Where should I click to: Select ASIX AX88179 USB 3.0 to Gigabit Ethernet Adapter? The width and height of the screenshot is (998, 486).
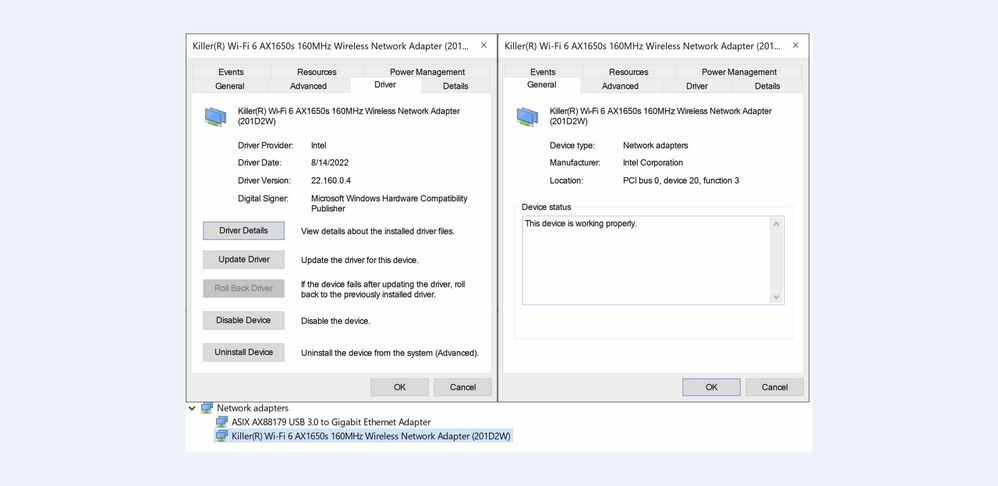point(331,422)
